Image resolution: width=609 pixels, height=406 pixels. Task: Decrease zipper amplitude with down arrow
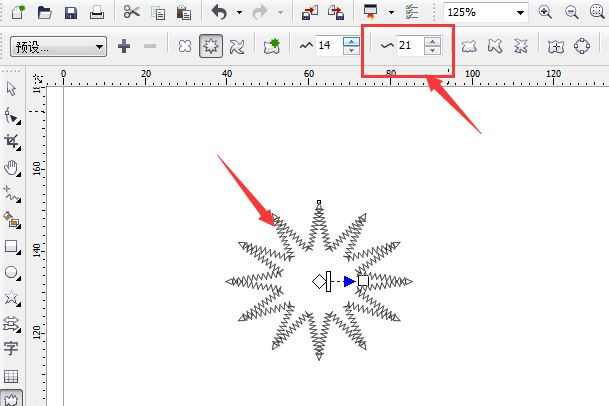tap(351, 50)
